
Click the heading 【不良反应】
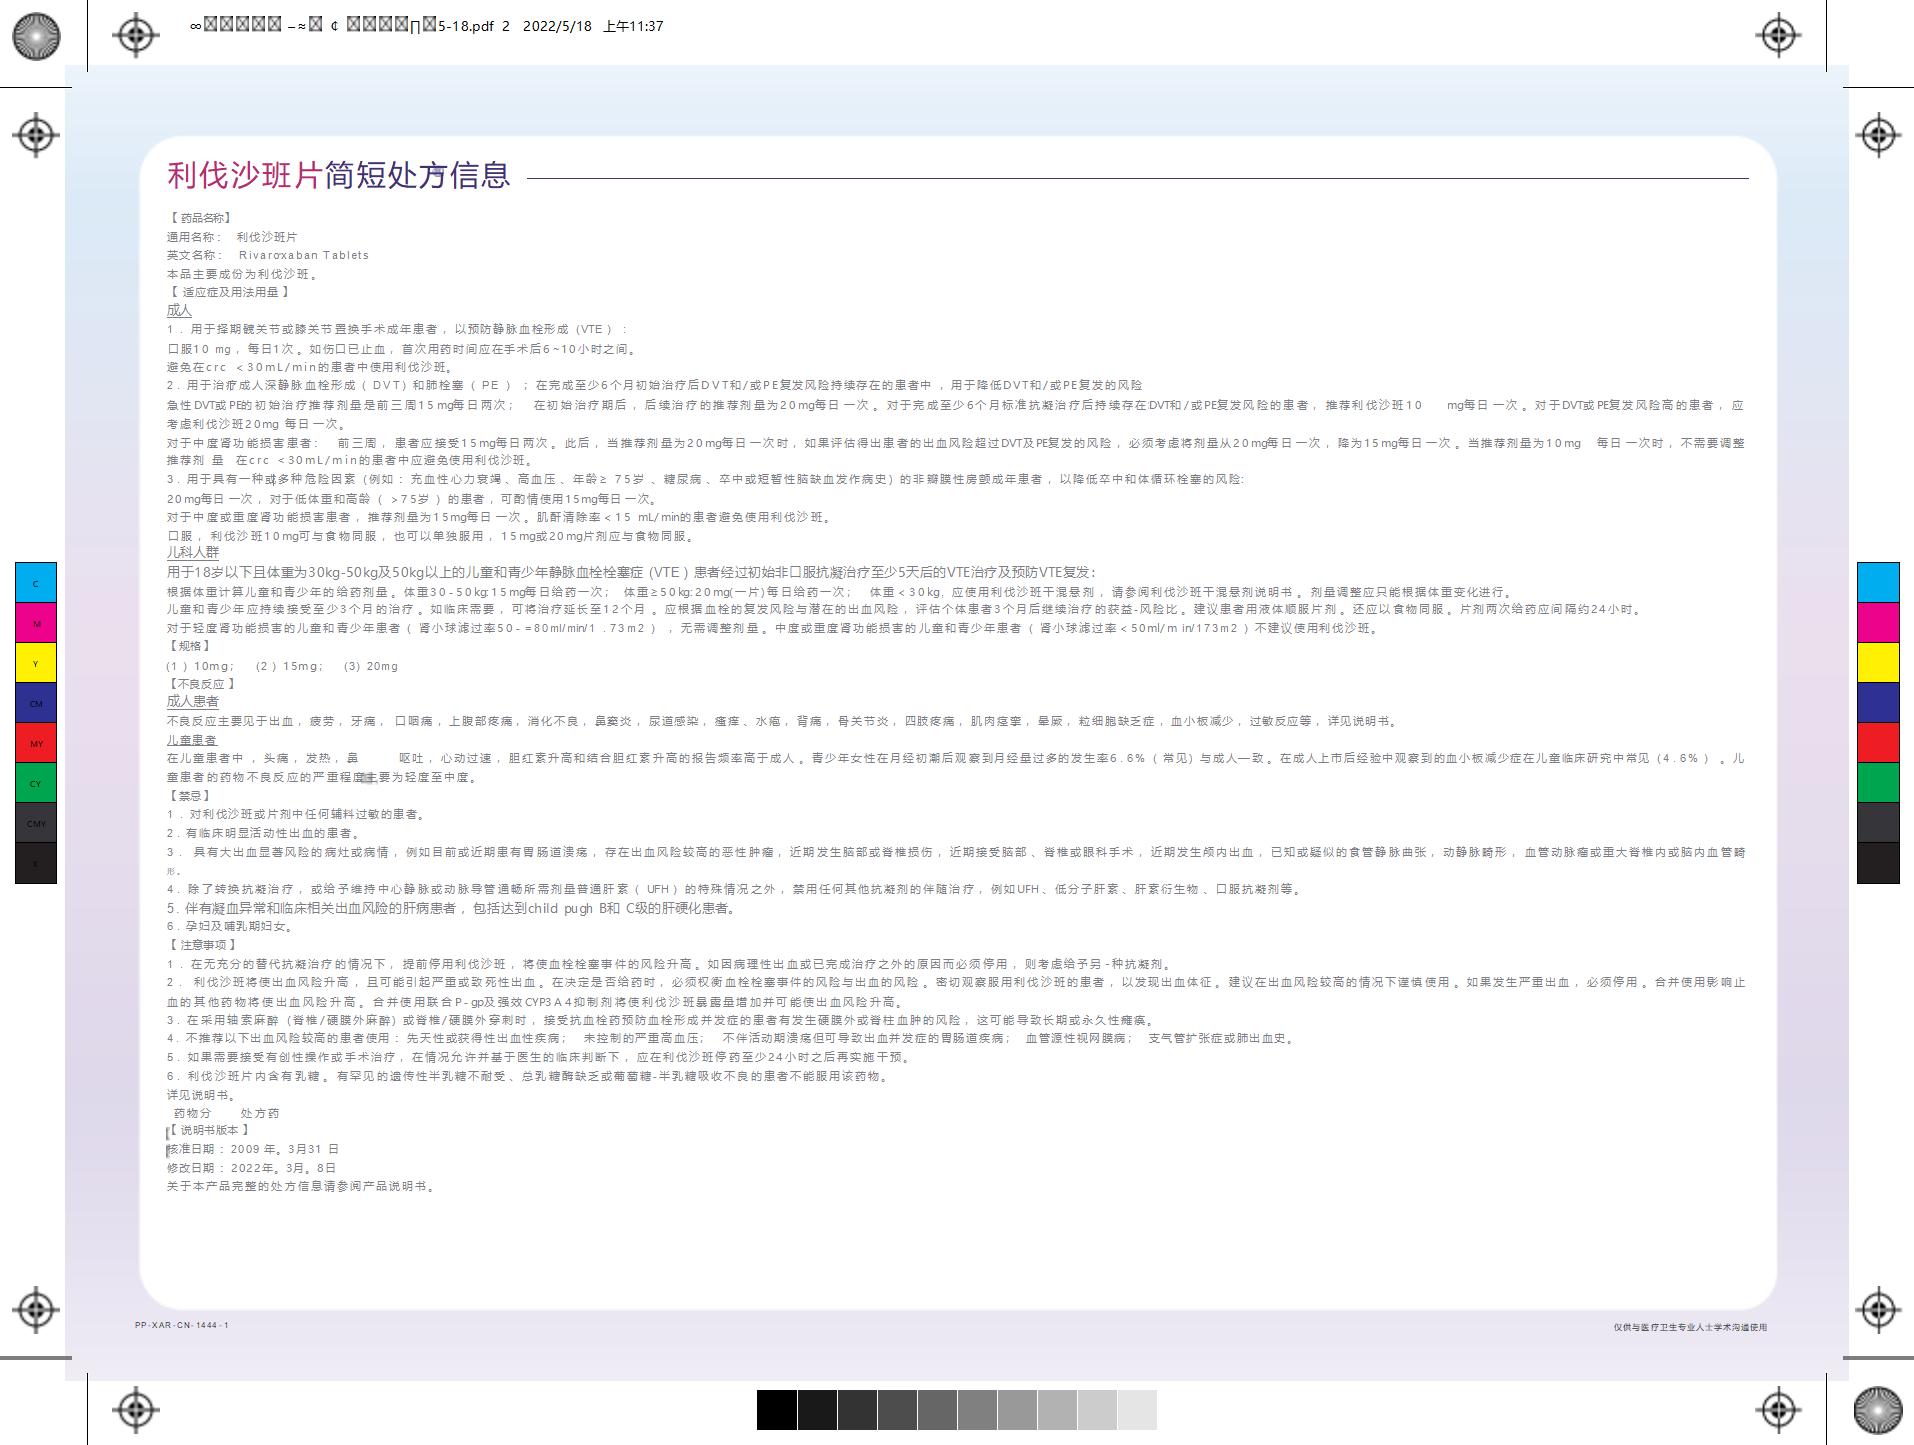point(202,684)
